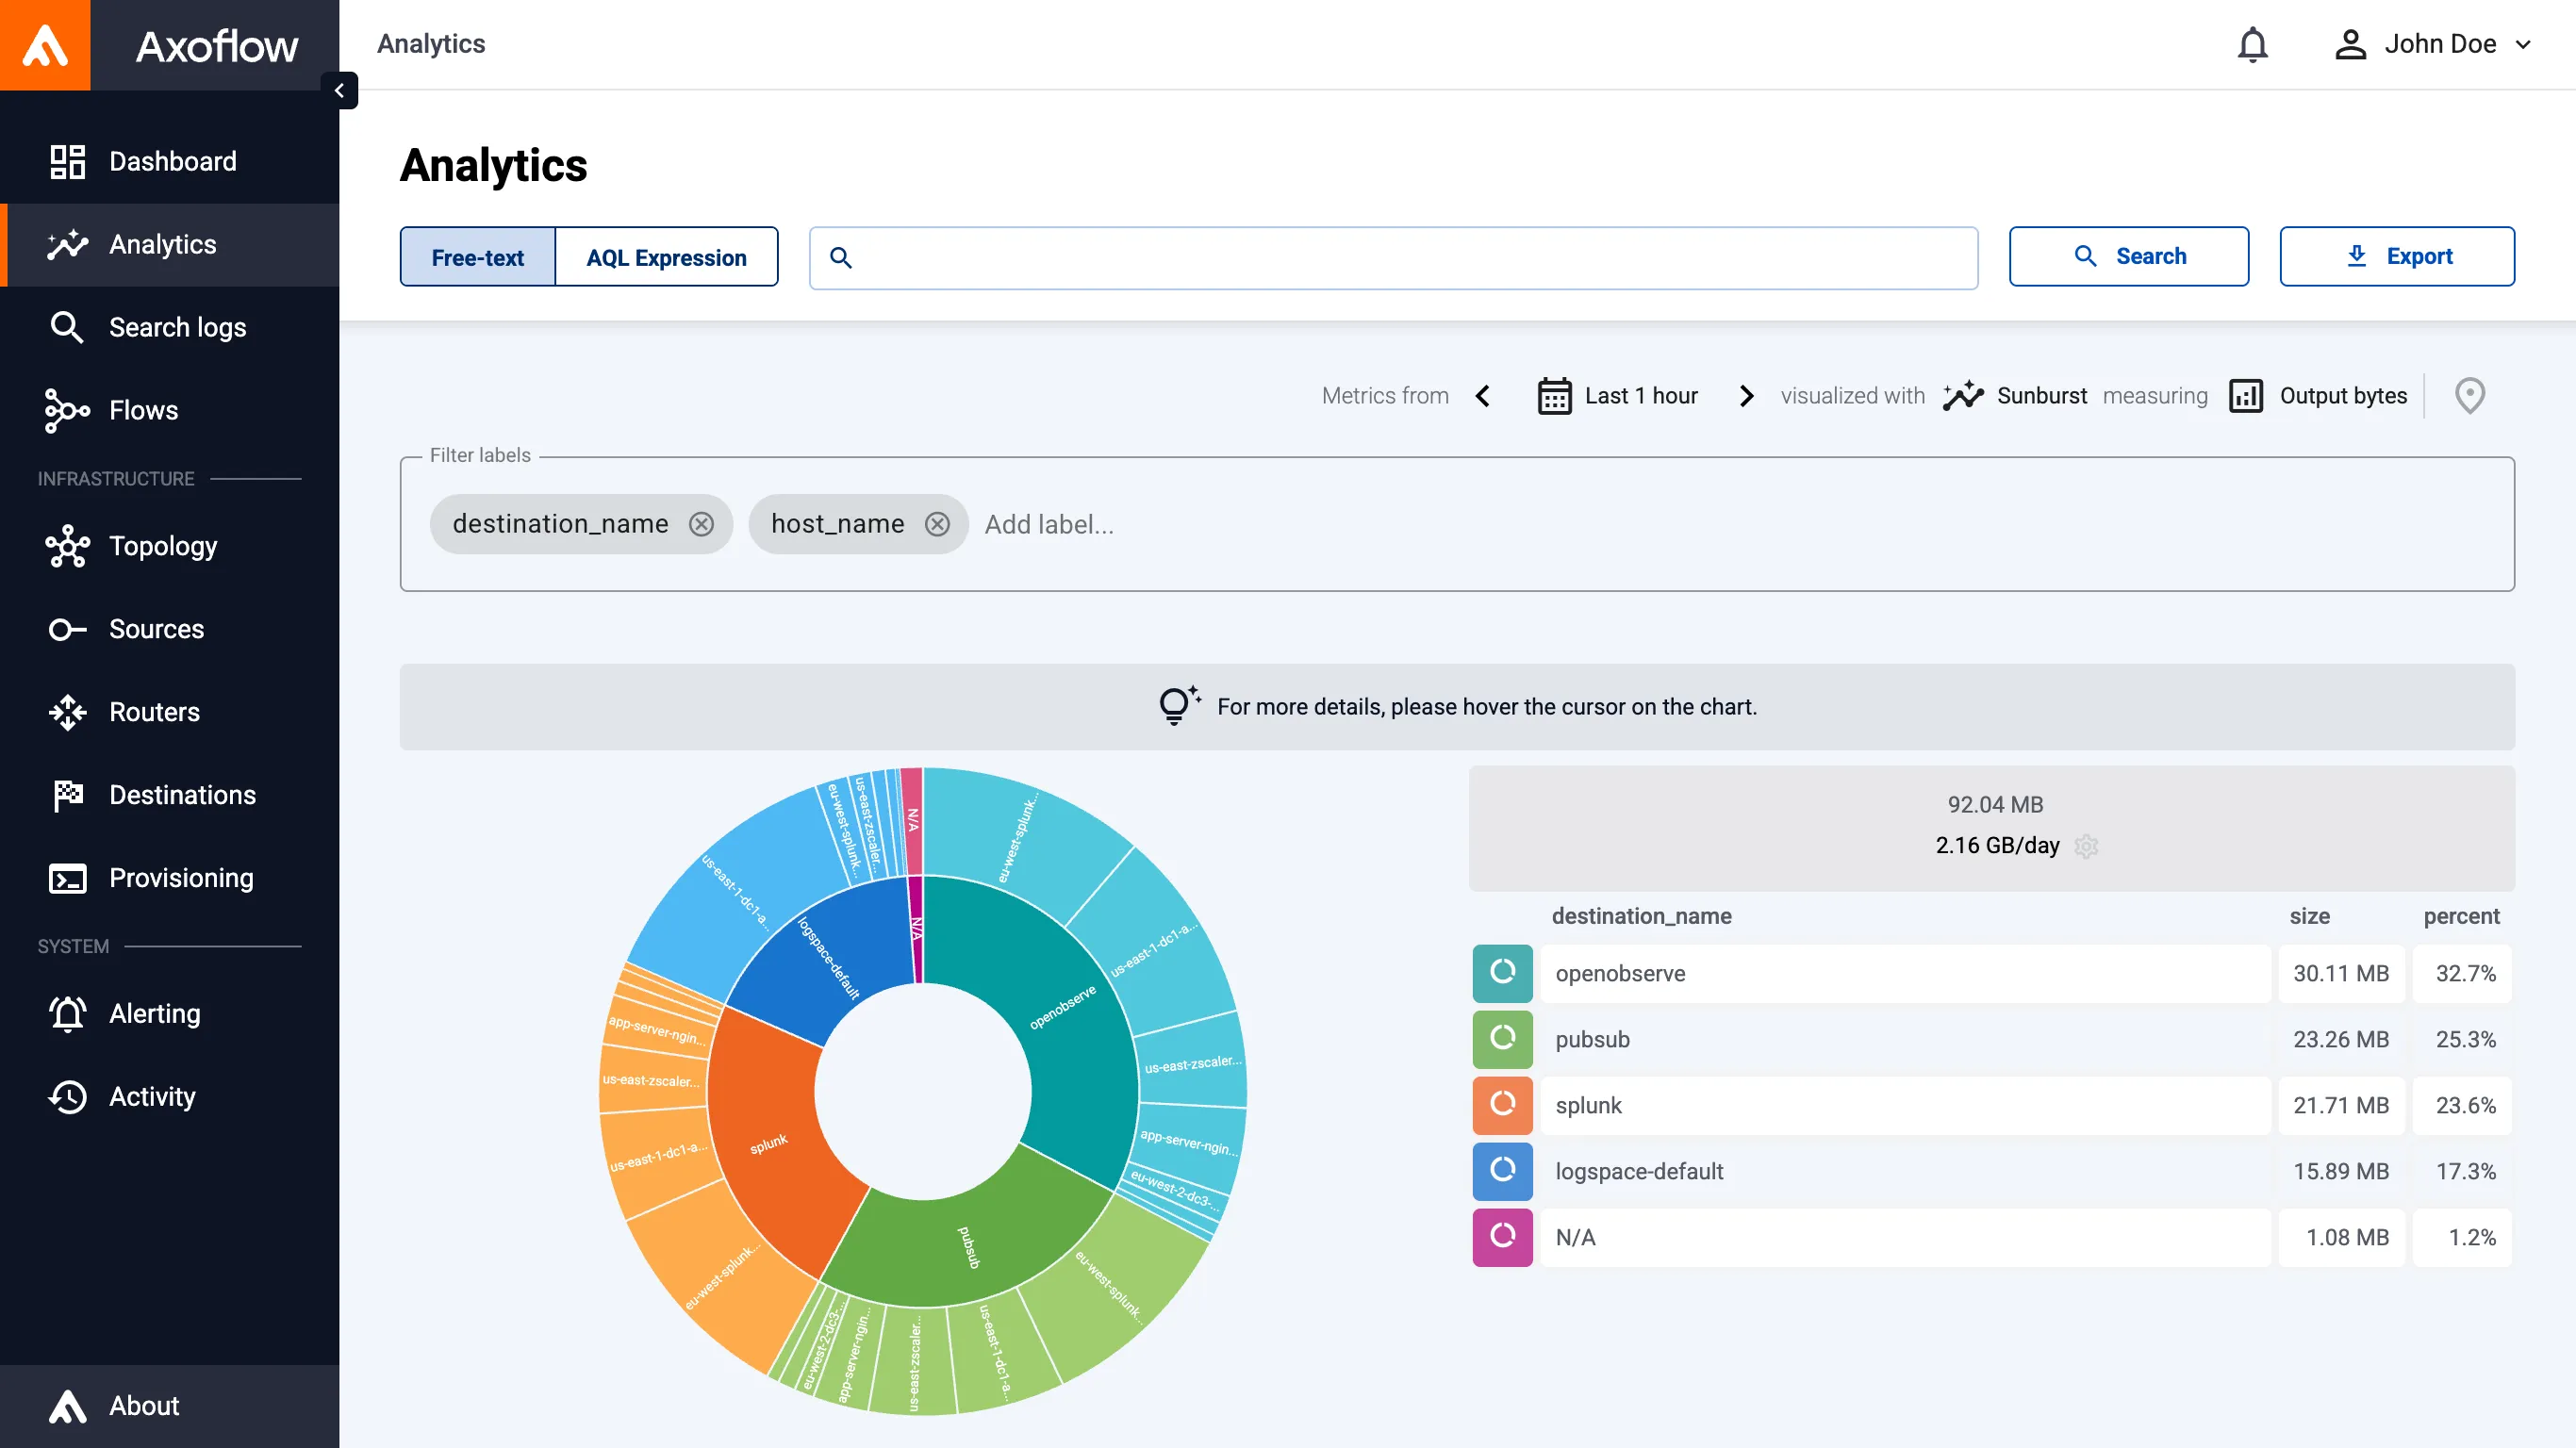Remove the destination_name filter label
This screenshot has height=1448, width=2576.
click(702, 524)
